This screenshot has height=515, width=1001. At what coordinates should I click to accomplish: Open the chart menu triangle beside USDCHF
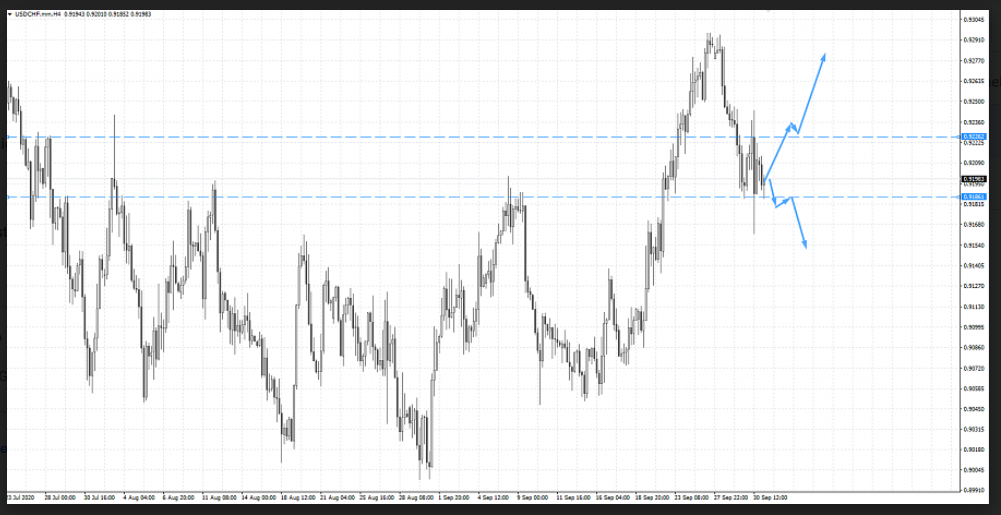pos(9,14)
